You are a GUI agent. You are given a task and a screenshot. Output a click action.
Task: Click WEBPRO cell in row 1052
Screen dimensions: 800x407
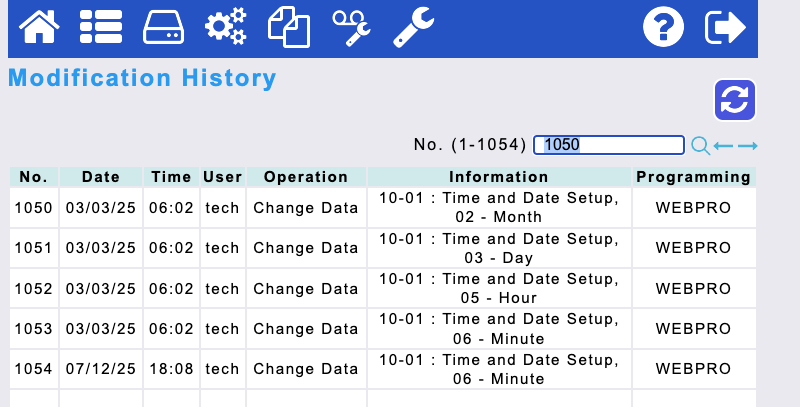(694, 289)
